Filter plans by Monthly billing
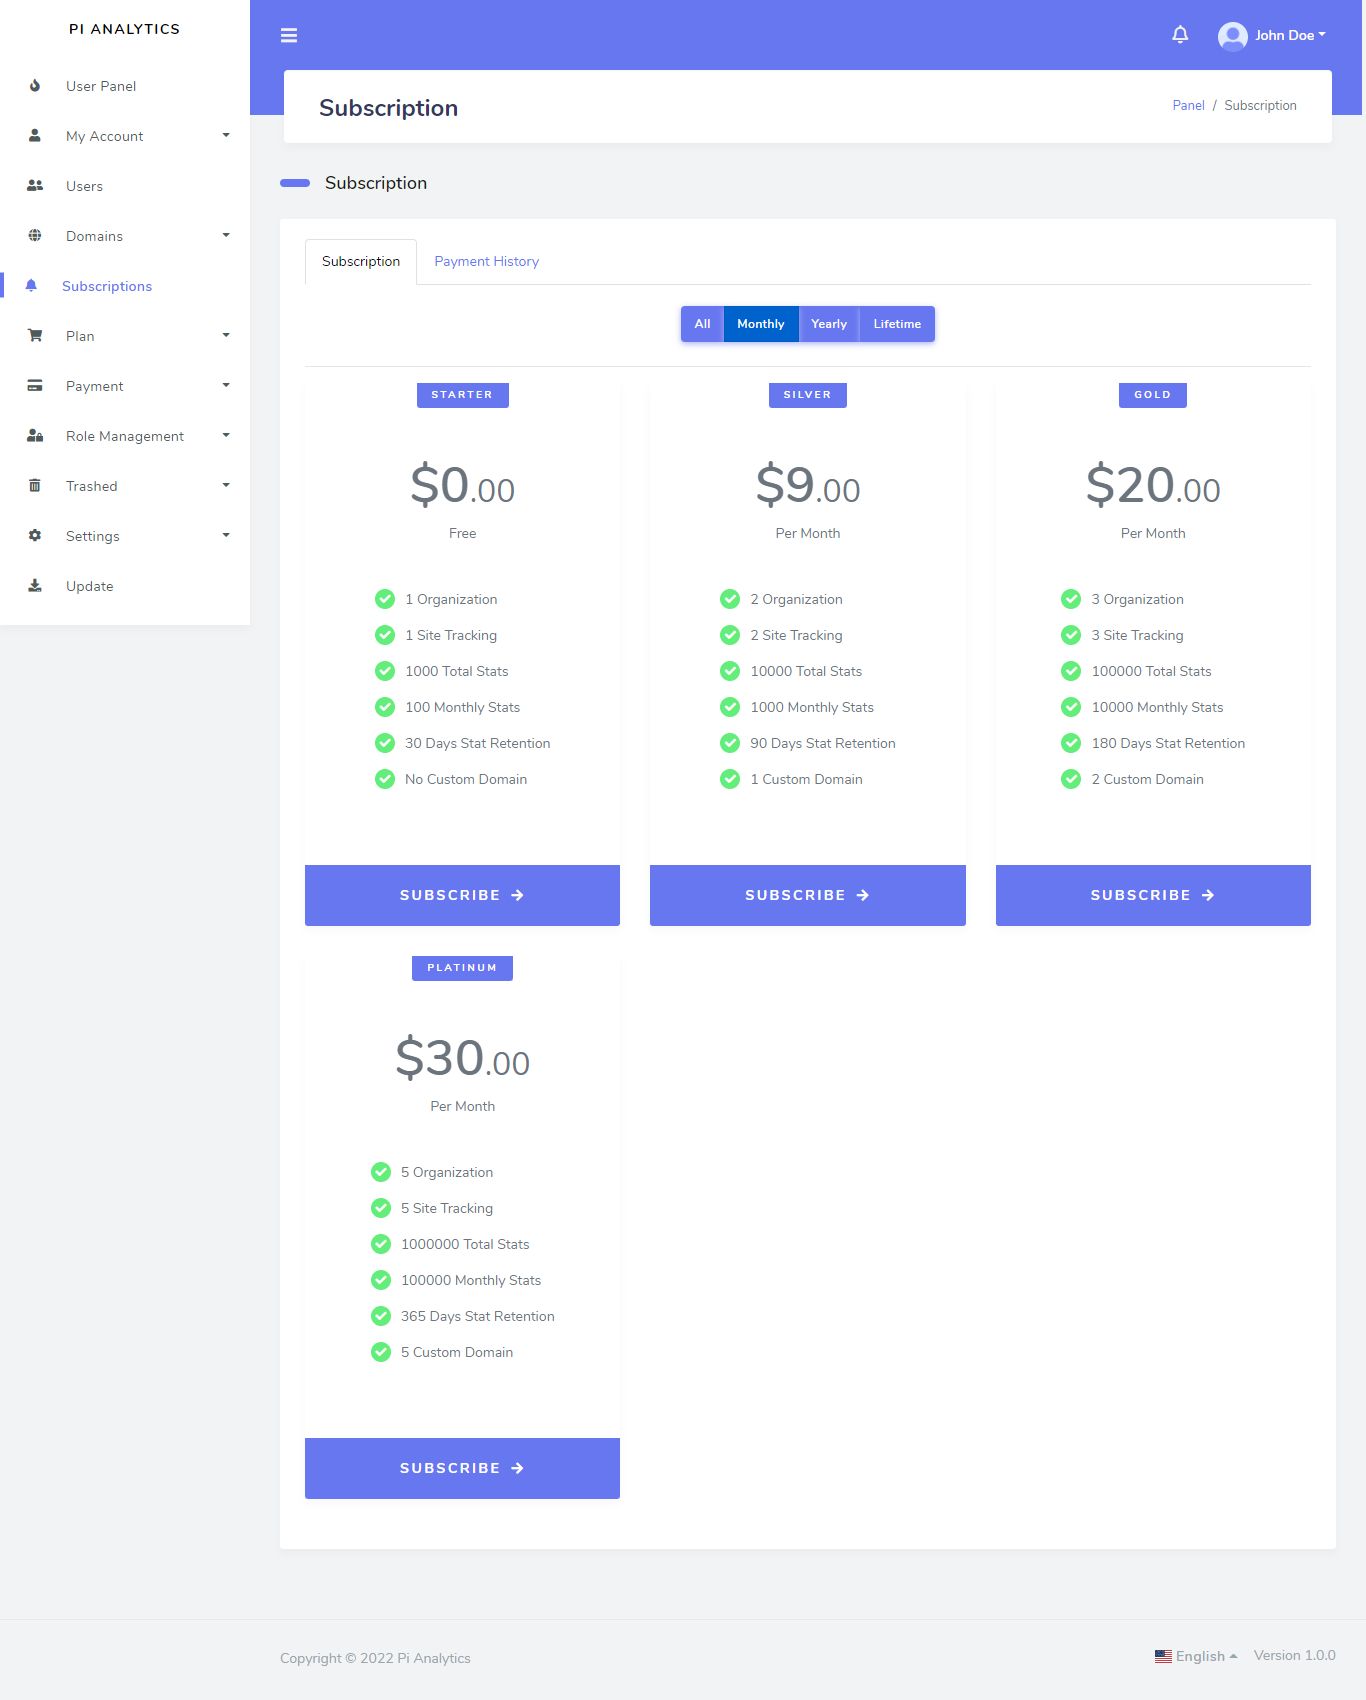This screenshot has height=1700, width=1366. click(761, 324)
